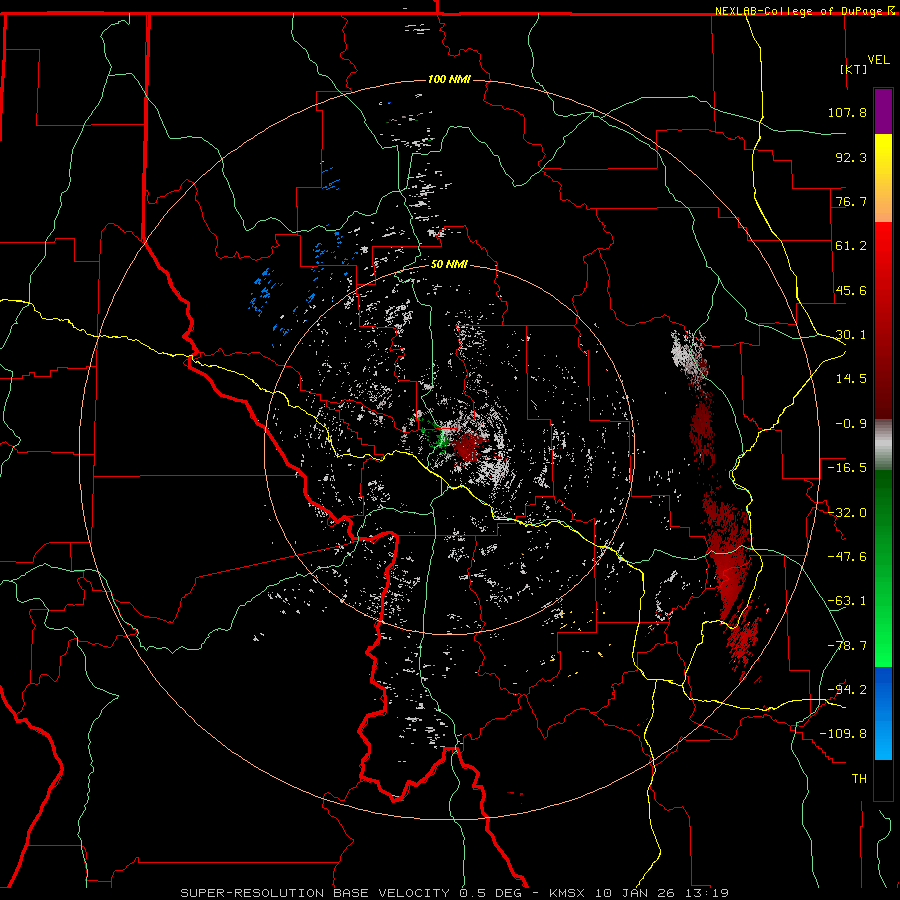
Task: Select the -94.2 velocity scale value
Action: pyautogui.click(x=847, y=690)
